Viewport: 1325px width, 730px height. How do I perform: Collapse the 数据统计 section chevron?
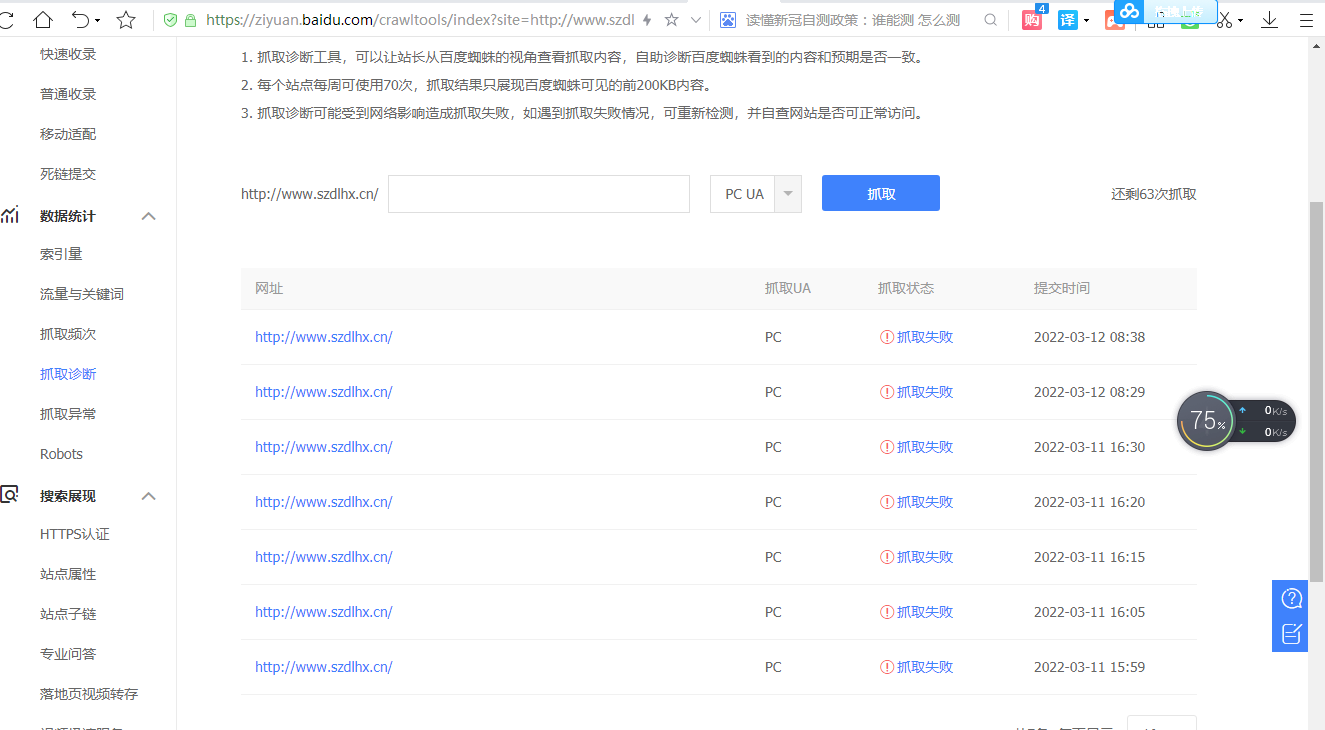tap(148, 215)
